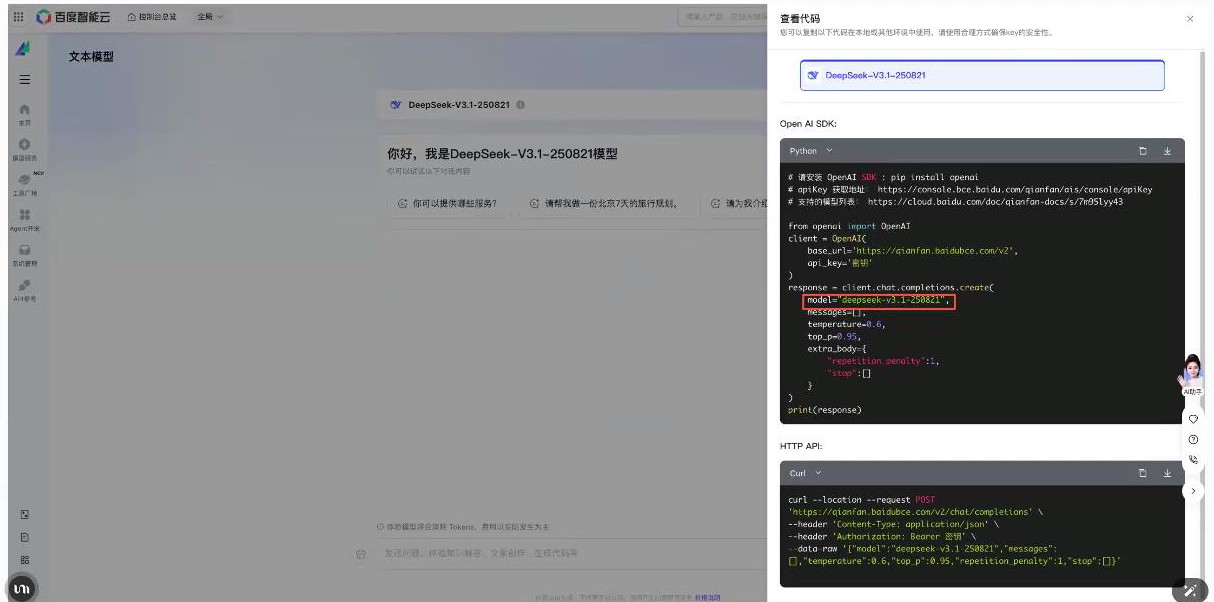Click the 文本模型 page heading
The width and height of the screenshot is (1214, 602).
coord(91,57)
